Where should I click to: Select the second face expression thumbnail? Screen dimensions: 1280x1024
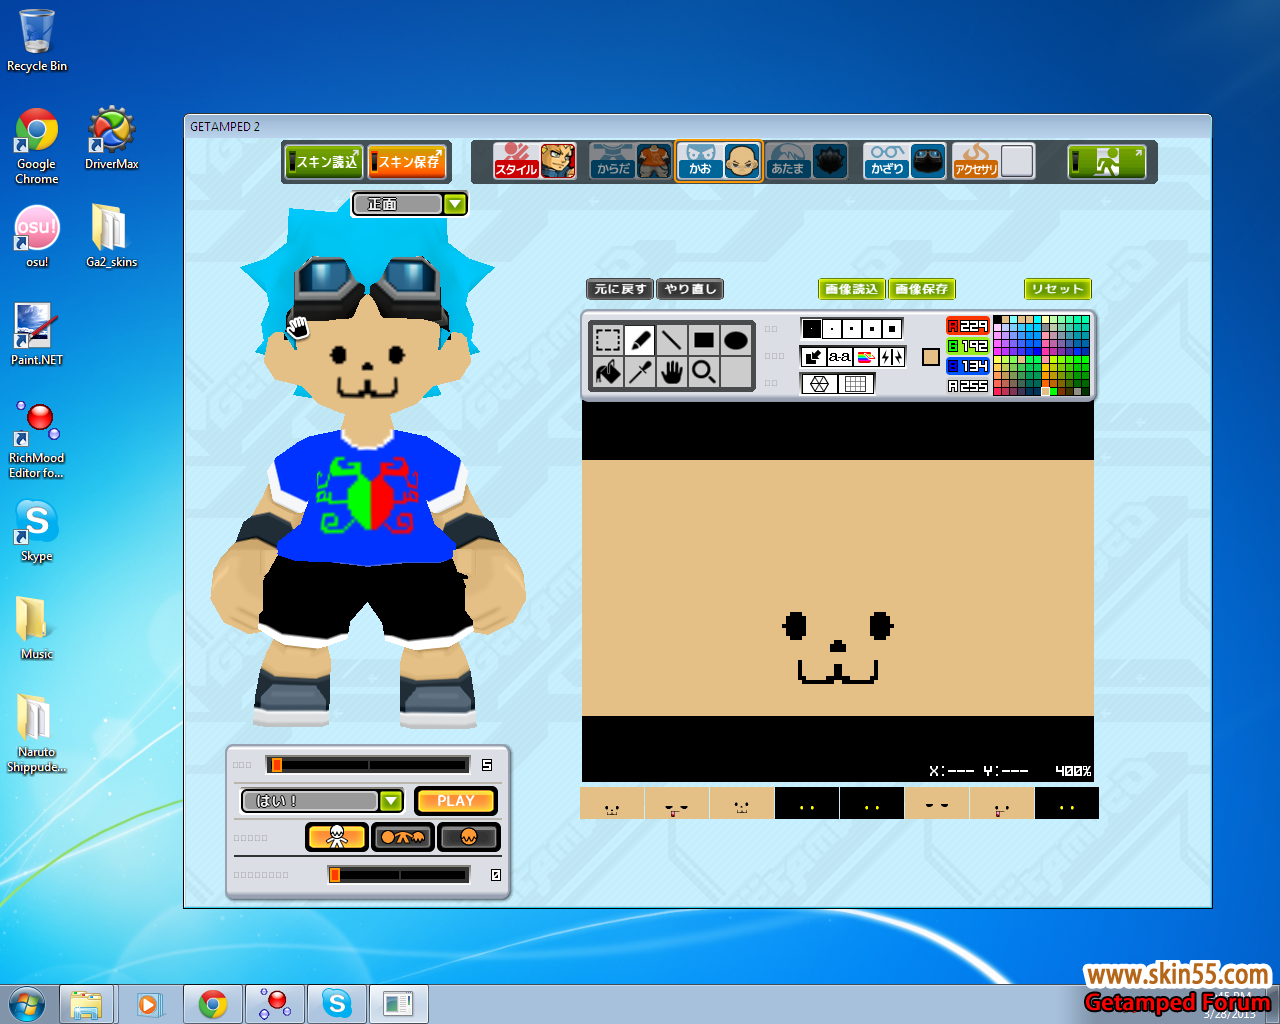(x=677, y=803)
